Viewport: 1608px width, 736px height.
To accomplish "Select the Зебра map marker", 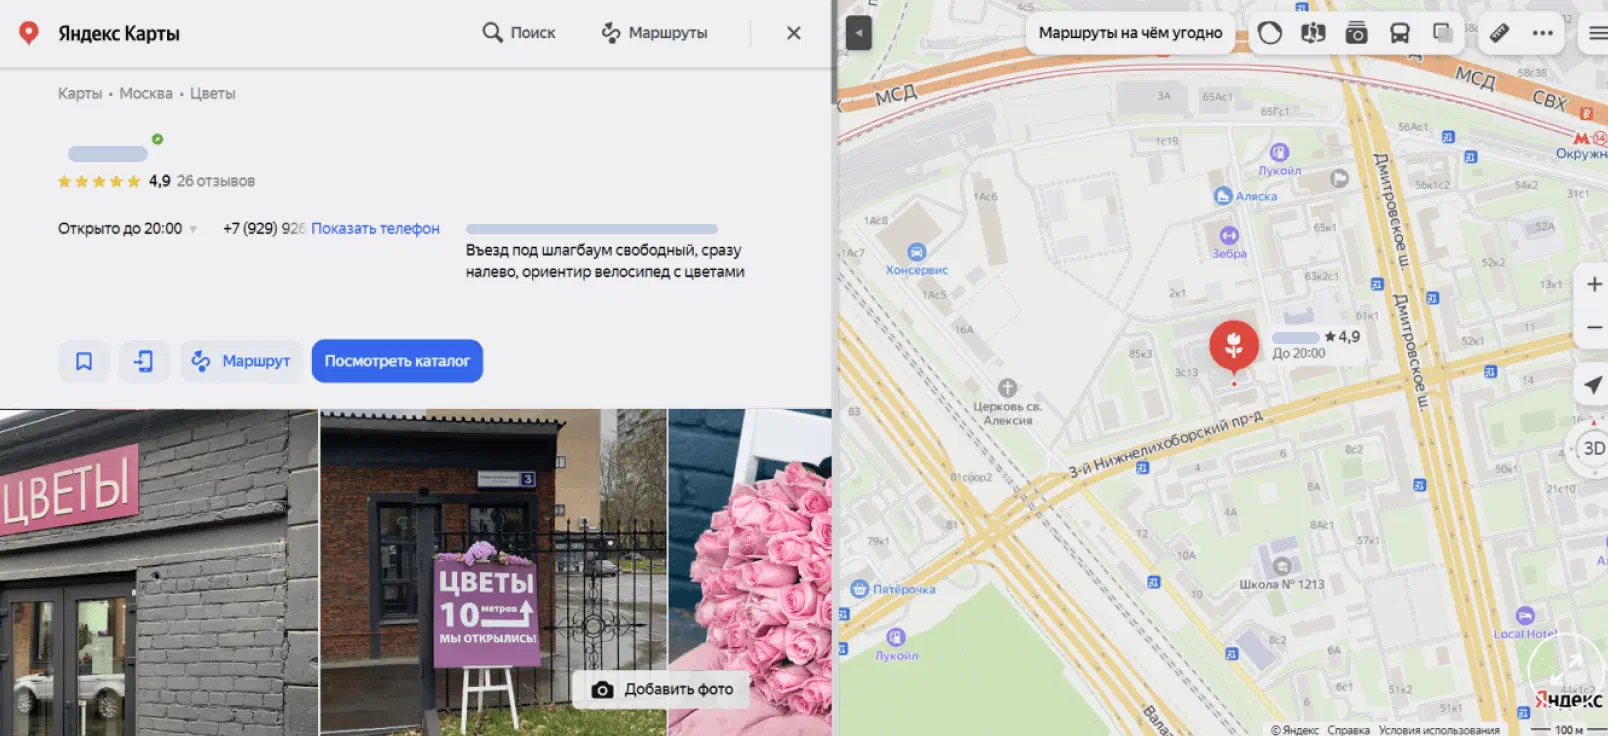I will 1229,236.
